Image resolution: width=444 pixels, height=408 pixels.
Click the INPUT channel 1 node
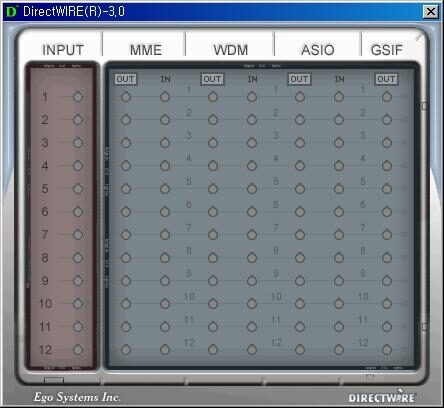(78, 97)
